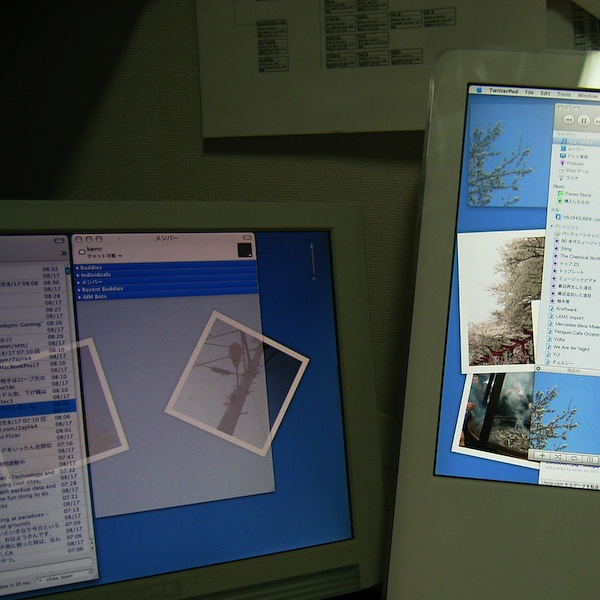Image resolution: width=600 pixels, height=600 pixels.
Task: Open the iTunes Store item
Action: tap(574, 194)
